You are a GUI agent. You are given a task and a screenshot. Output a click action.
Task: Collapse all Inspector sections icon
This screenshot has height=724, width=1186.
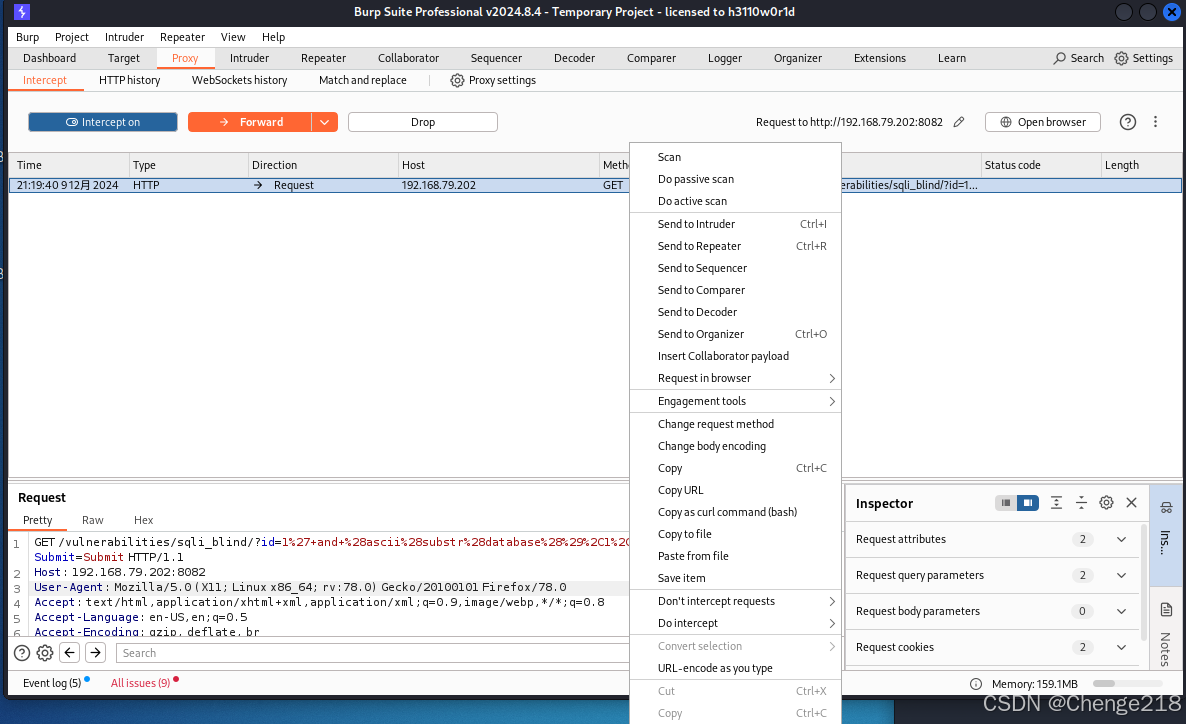pyautogui.click(x=1081, y=502)
